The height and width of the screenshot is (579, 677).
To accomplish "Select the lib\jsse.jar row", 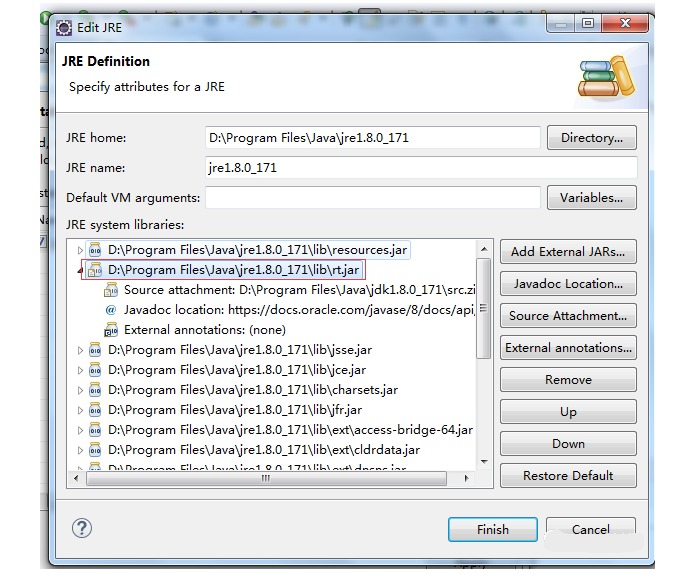I will (x=230, y=350).
